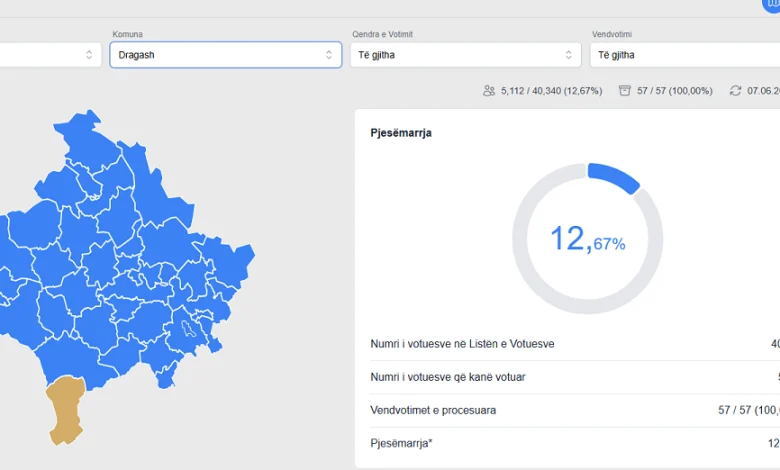Click Numri i votuesve në Listën row
This screenshot has height=470, width=780.
575,344
